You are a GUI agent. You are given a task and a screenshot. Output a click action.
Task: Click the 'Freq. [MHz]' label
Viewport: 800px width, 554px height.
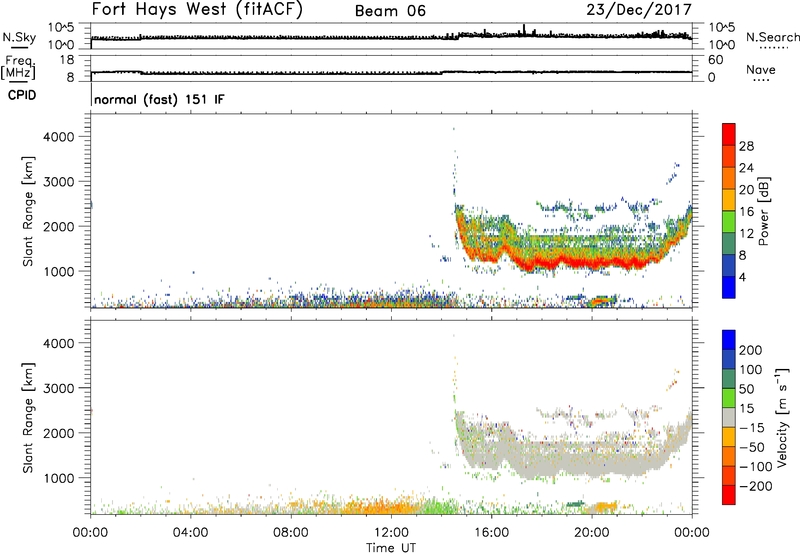tap(19, 67)
